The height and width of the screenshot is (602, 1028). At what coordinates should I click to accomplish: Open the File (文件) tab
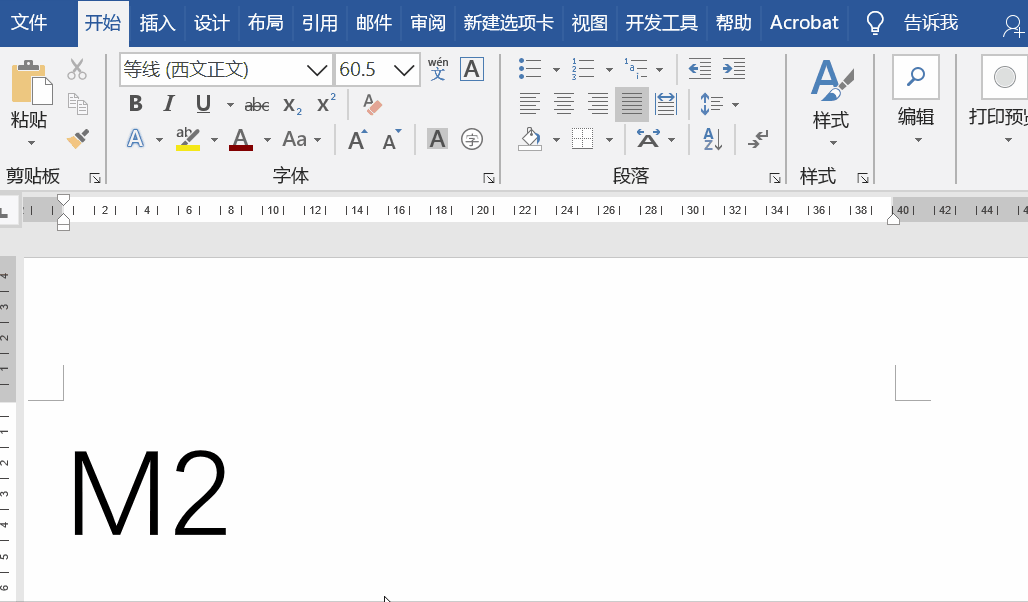(30, 23)
